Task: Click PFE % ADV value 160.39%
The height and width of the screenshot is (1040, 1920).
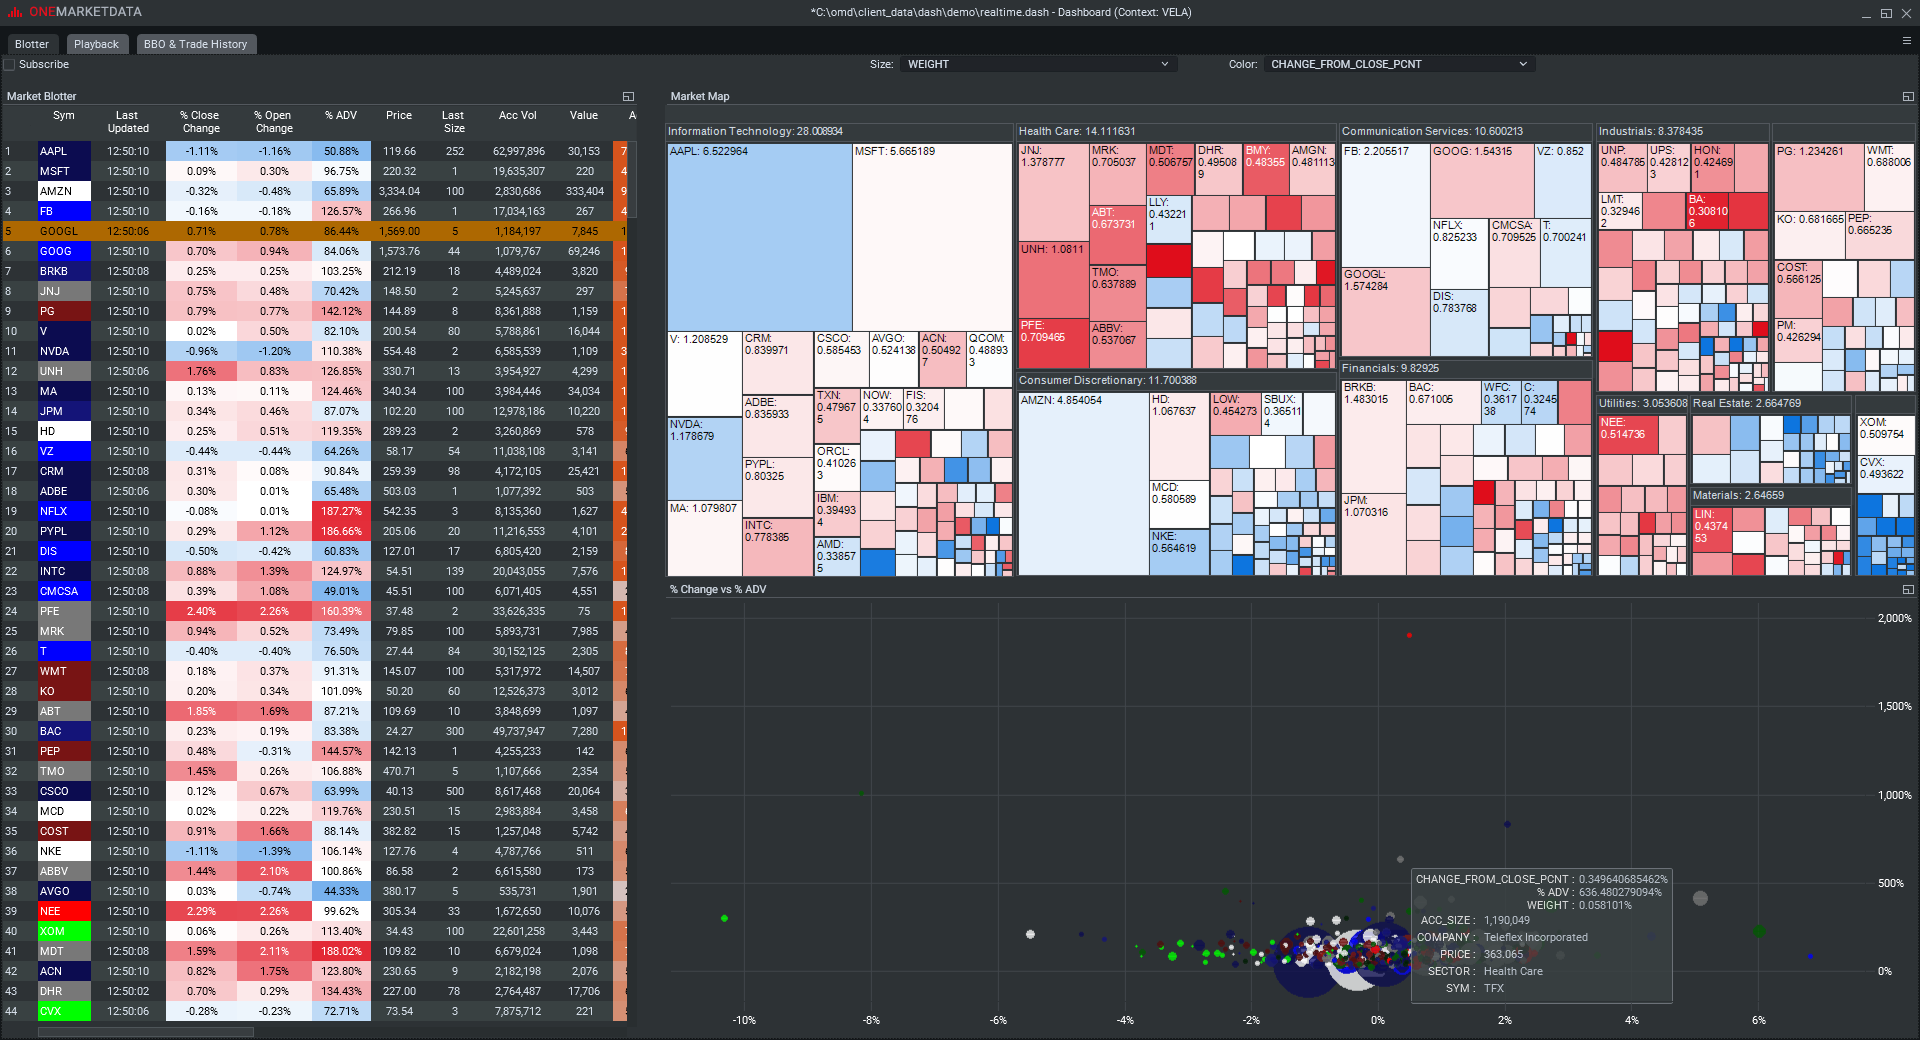Action: 341,611
